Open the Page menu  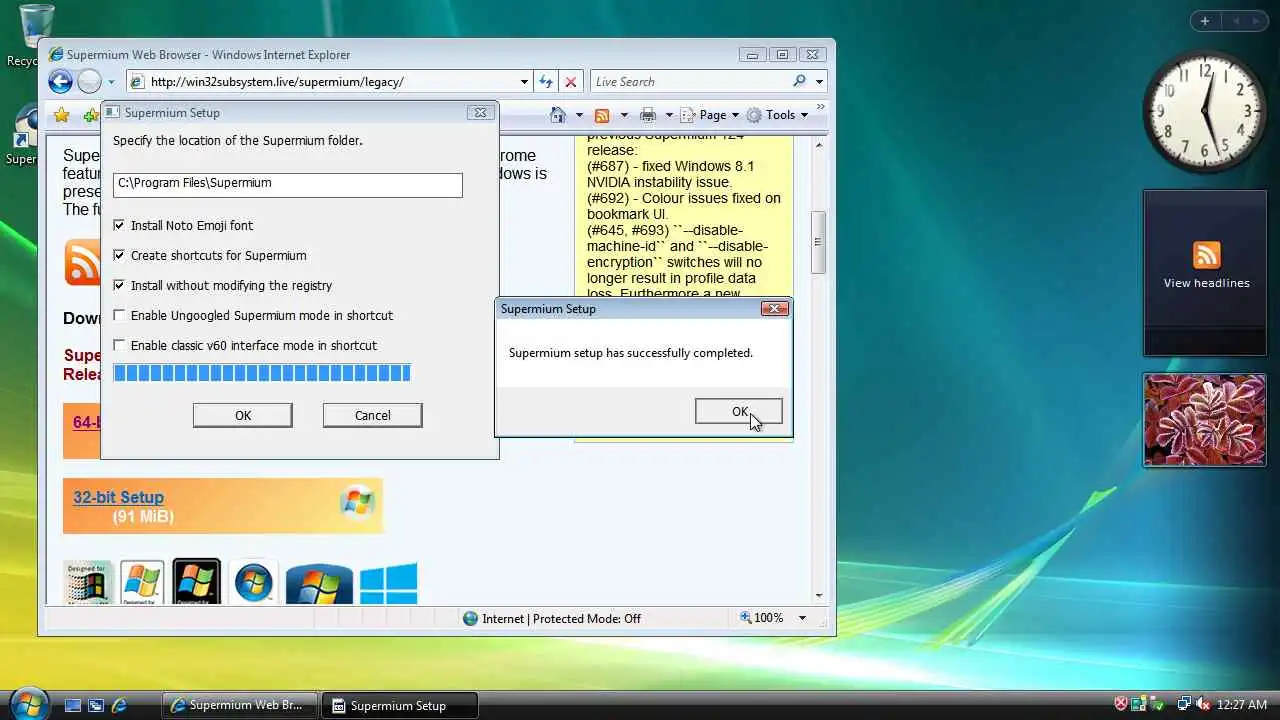tap(710, 115)
